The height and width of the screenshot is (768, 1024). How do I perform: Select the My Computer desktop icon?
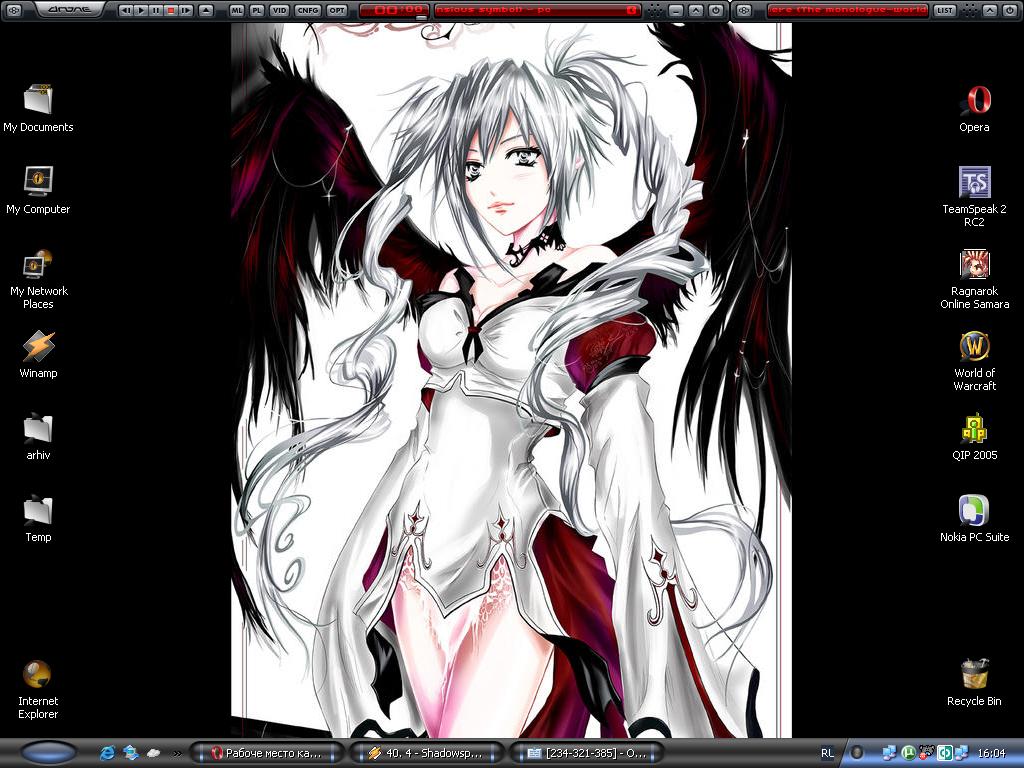point(38,191)
